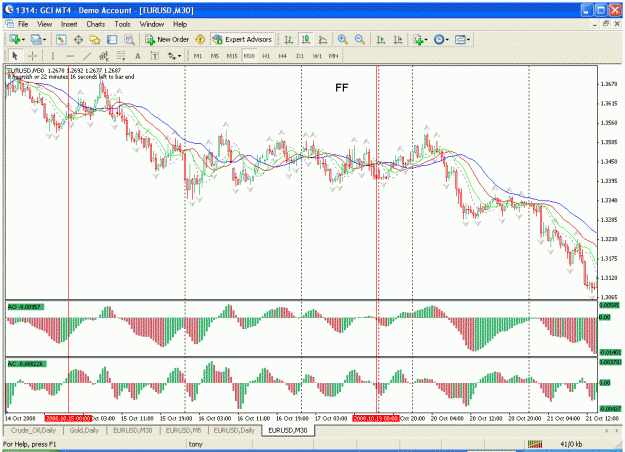Select the Text Label tool

coord(155,56)
